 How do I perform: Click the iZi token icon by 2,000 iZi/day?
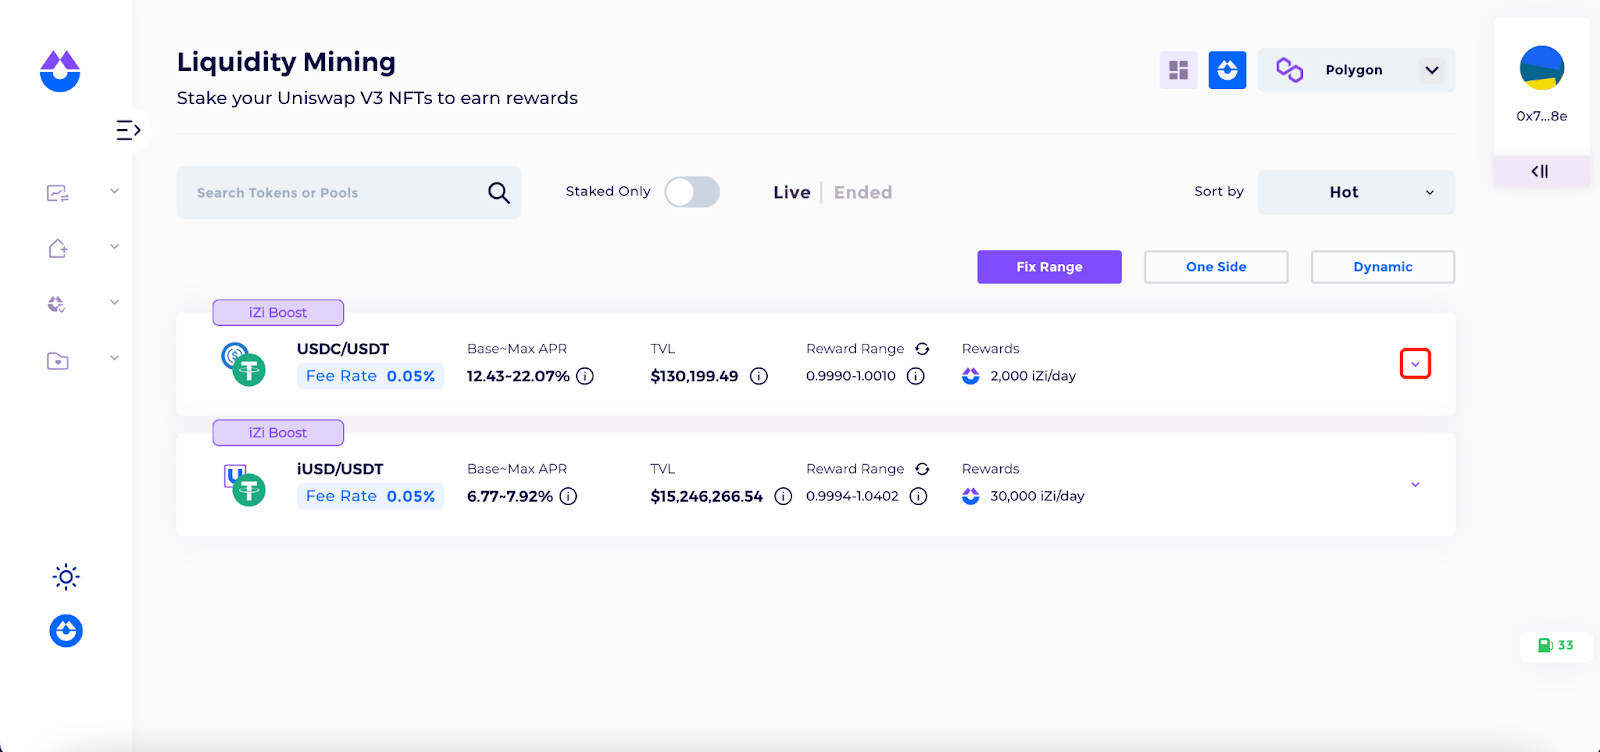click(971, 376)
